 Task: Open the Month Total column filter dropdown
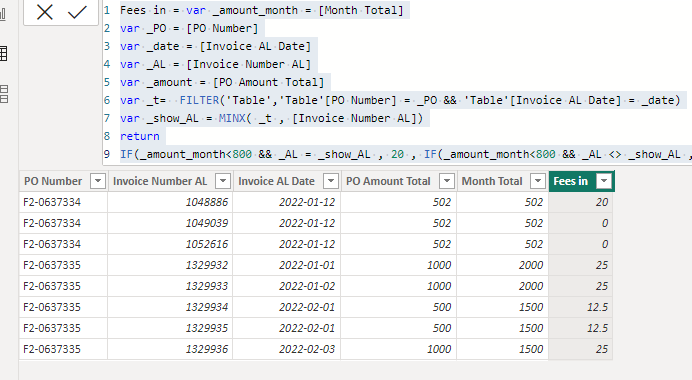[538, 181]
